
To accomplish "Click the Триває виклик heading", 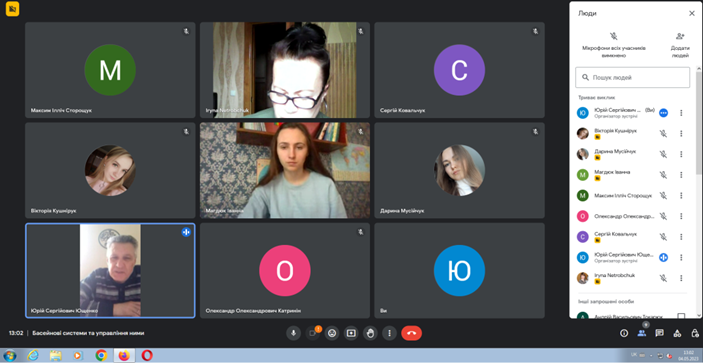I will point(596,97).
